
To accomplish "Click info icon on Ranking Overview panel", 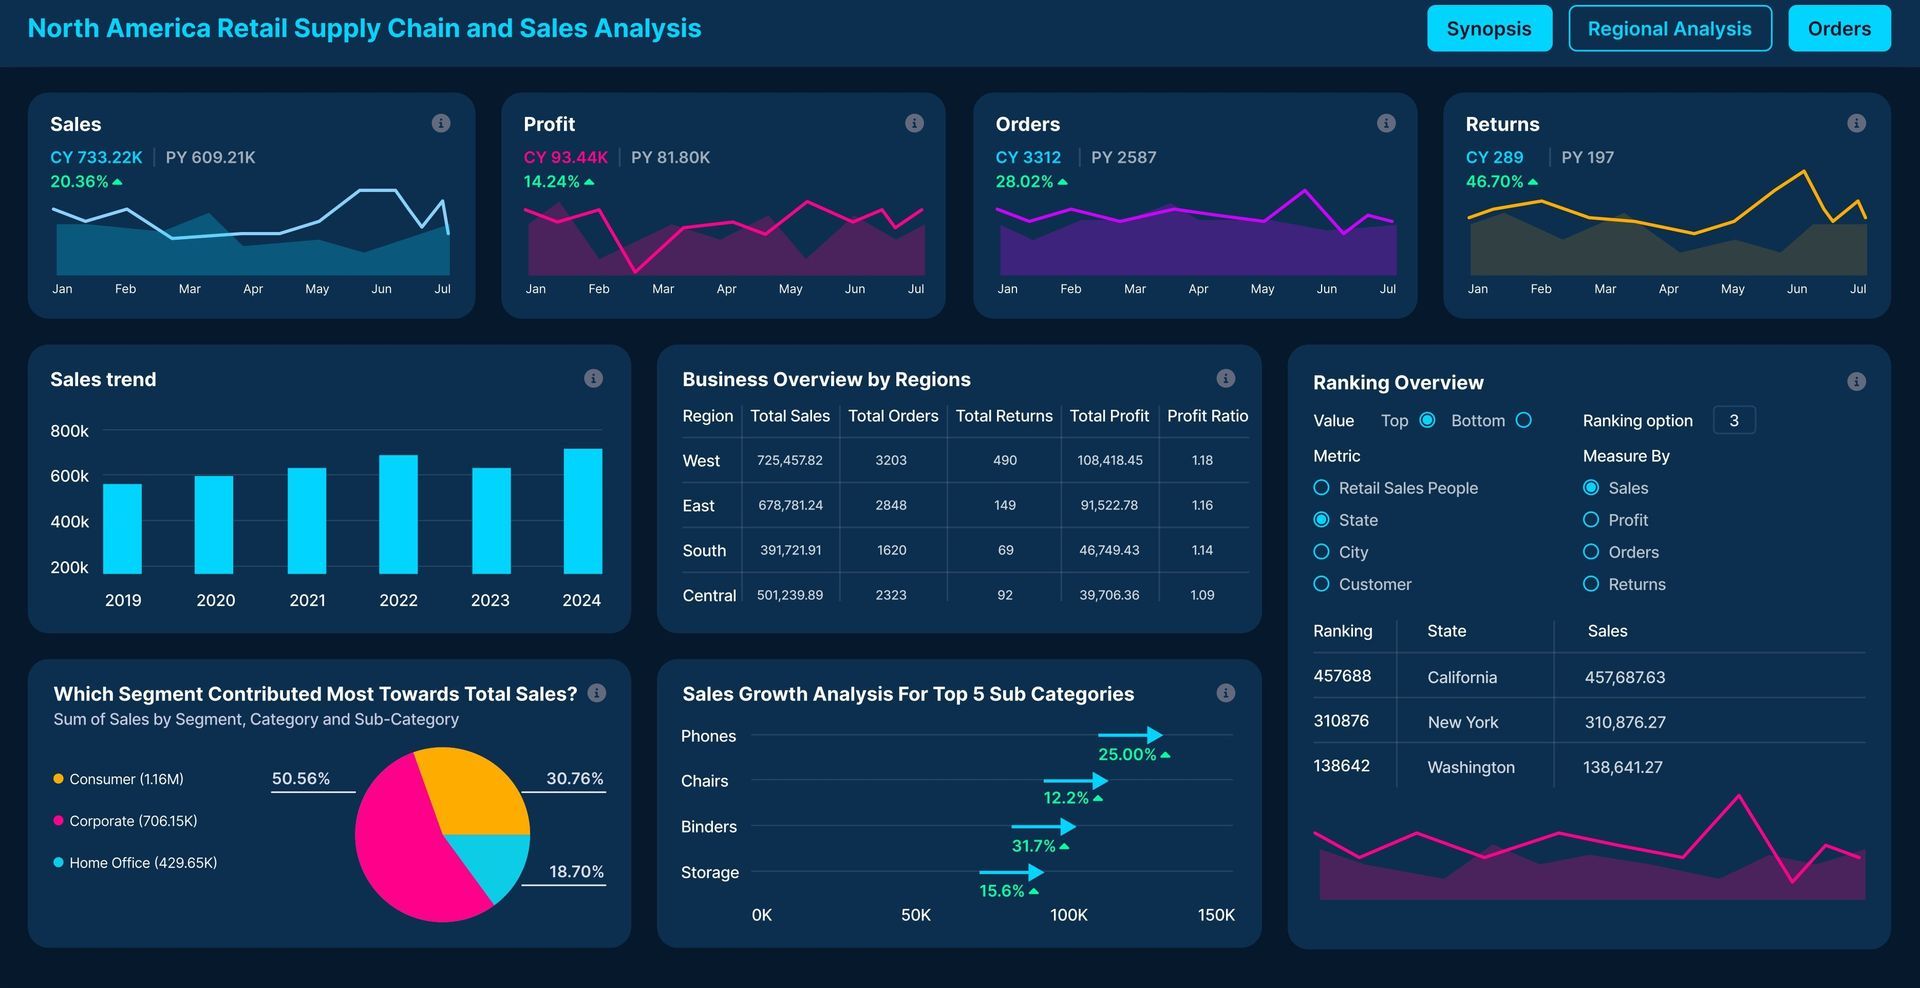I will coord(1856,381).
